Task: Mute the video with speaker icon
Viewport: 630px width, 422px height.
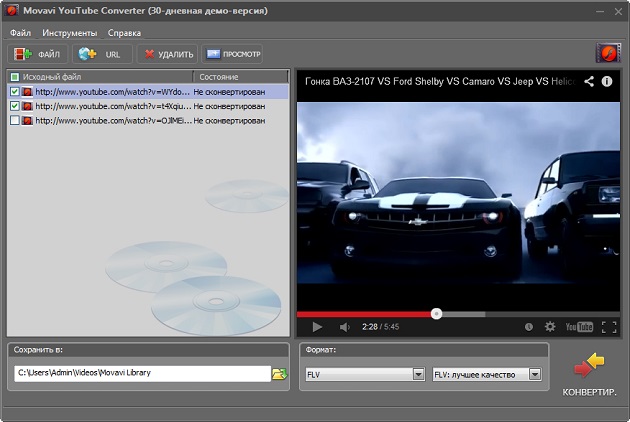Action: tap(344, 327)
